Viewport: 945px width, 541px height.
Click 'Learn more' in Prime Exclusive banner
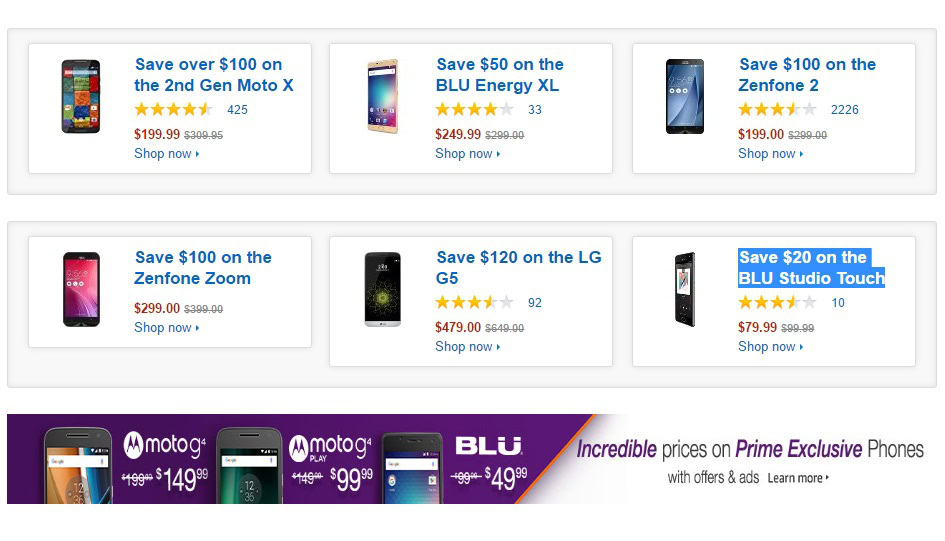[798, 478]
